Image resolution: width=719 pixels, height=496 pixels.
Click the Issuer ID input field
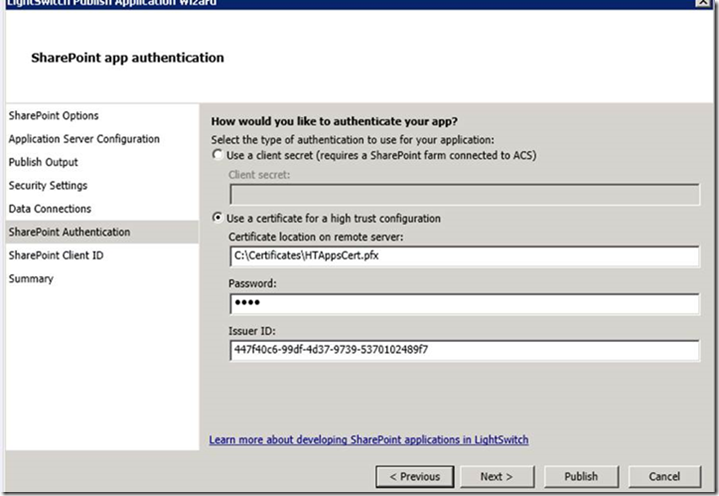click(x=465, y=351)
